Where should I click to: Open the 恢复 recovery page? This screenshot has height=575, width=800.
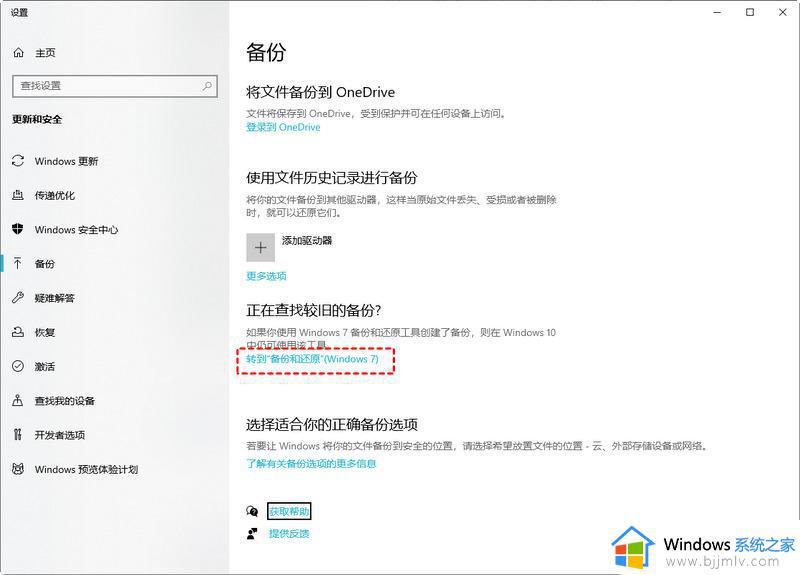pos(44,332)
